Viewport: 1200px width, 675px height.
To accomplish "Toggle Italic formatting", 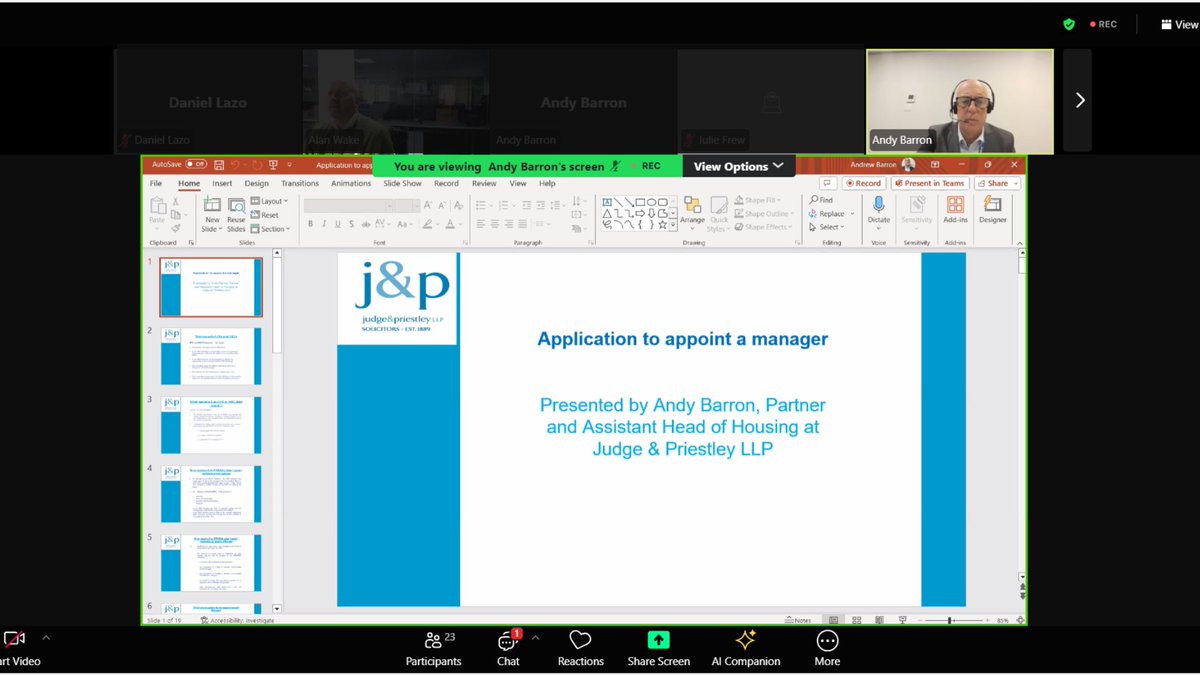I will [x=324, y=224].
